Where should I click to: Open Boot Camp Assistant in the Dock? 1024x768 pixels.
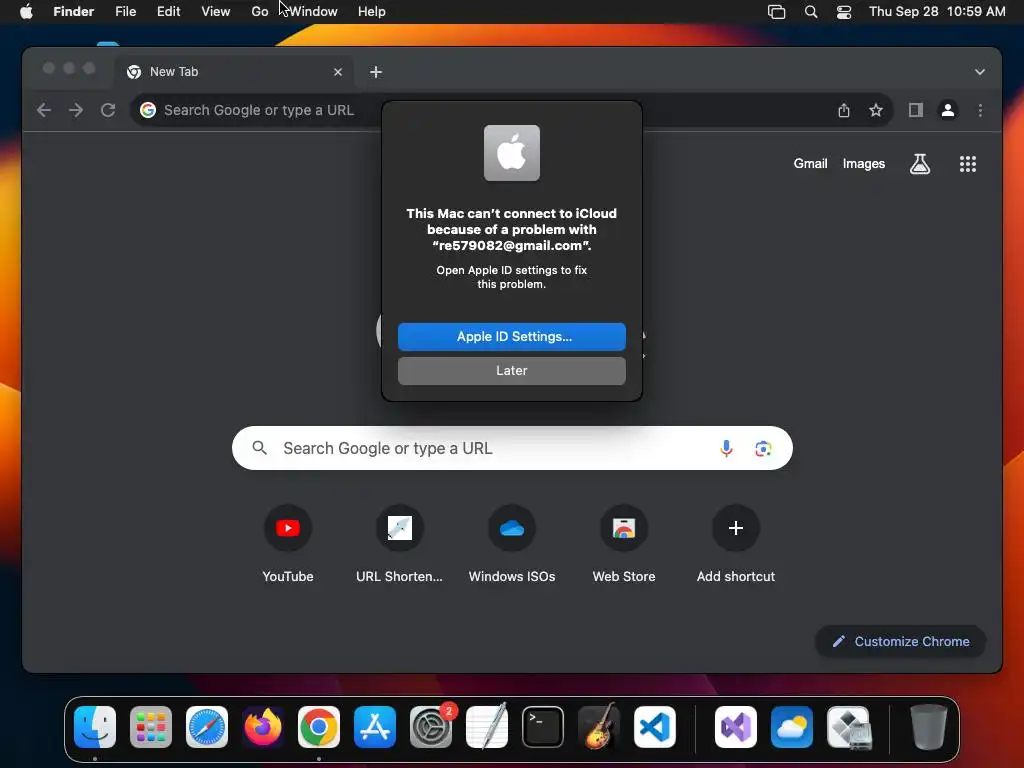pyautogui.click(x=848, y=727)
